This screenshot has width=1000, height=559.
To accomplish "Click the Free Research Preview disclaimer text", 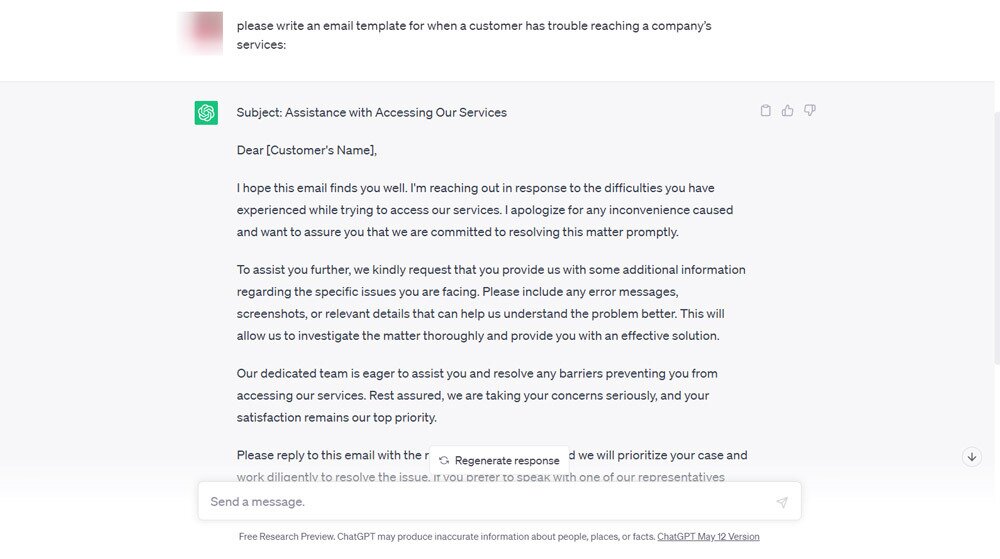I will (446, 537).
